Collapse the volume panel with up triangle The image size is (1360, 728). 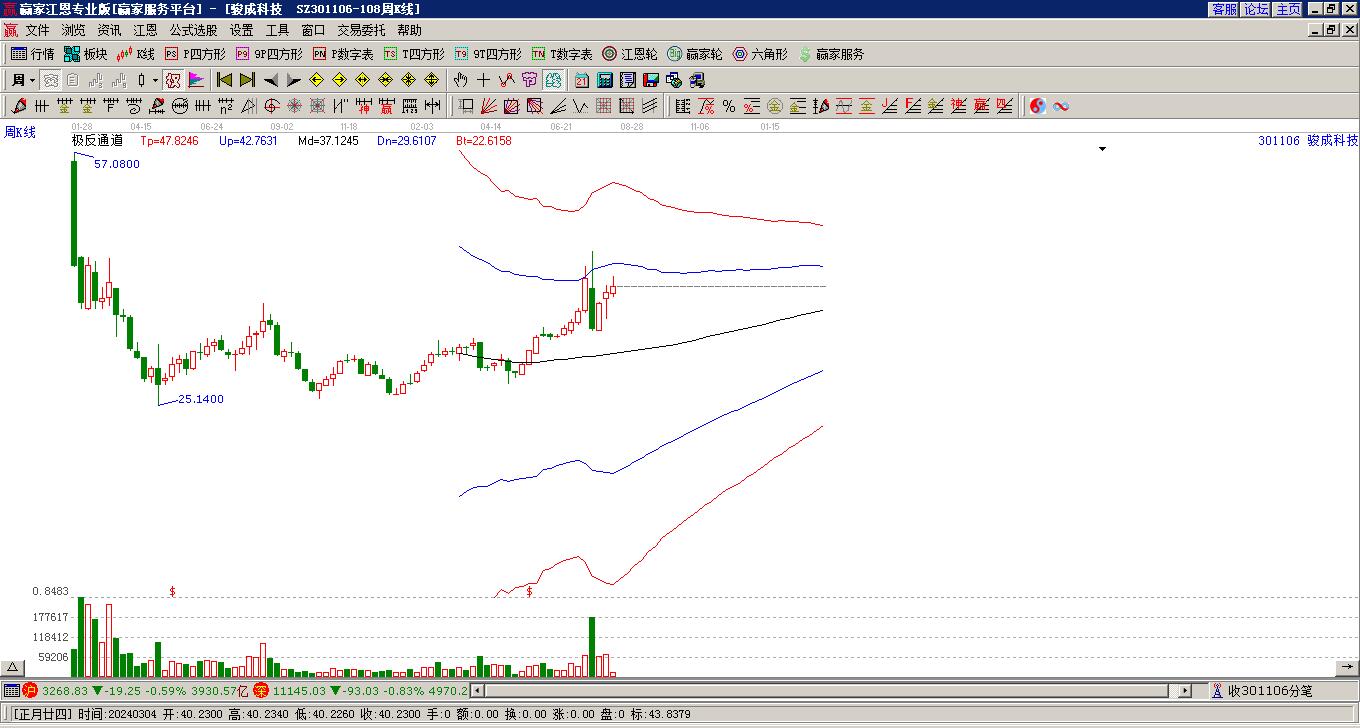tap(12, 668)
